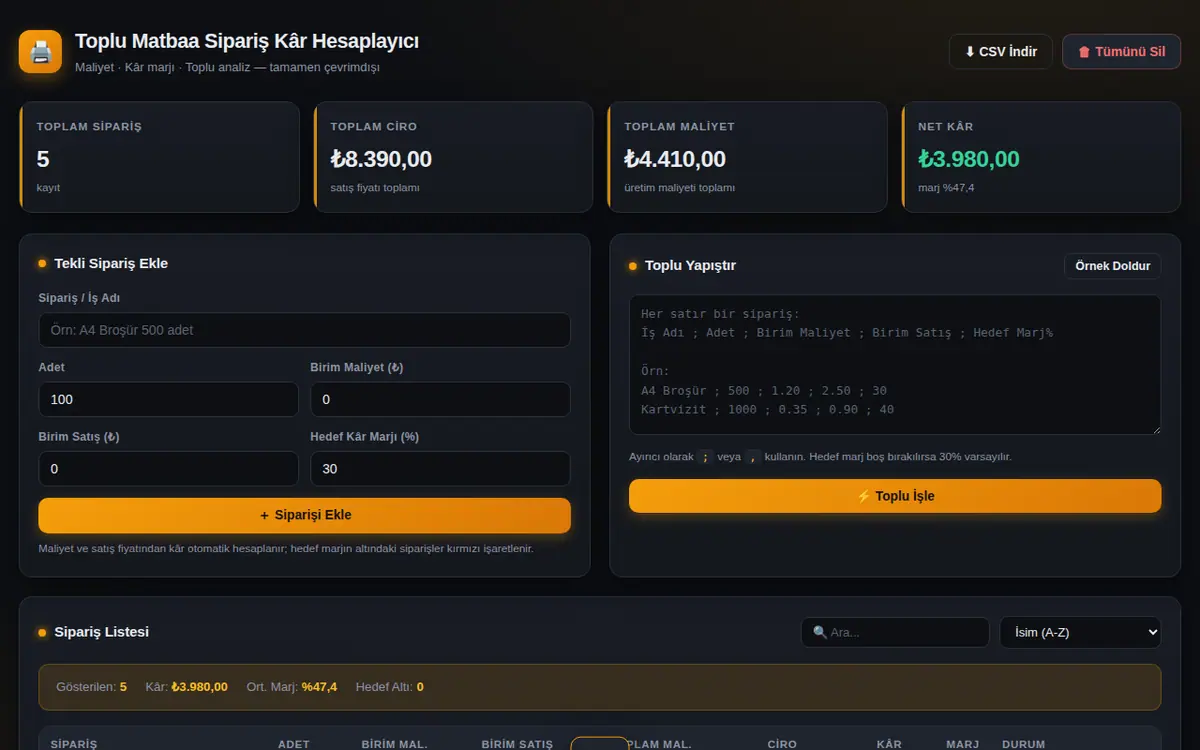The image size is (1200, 750).
Task: Activate the Birim Satış input
Action: (169, 468)
